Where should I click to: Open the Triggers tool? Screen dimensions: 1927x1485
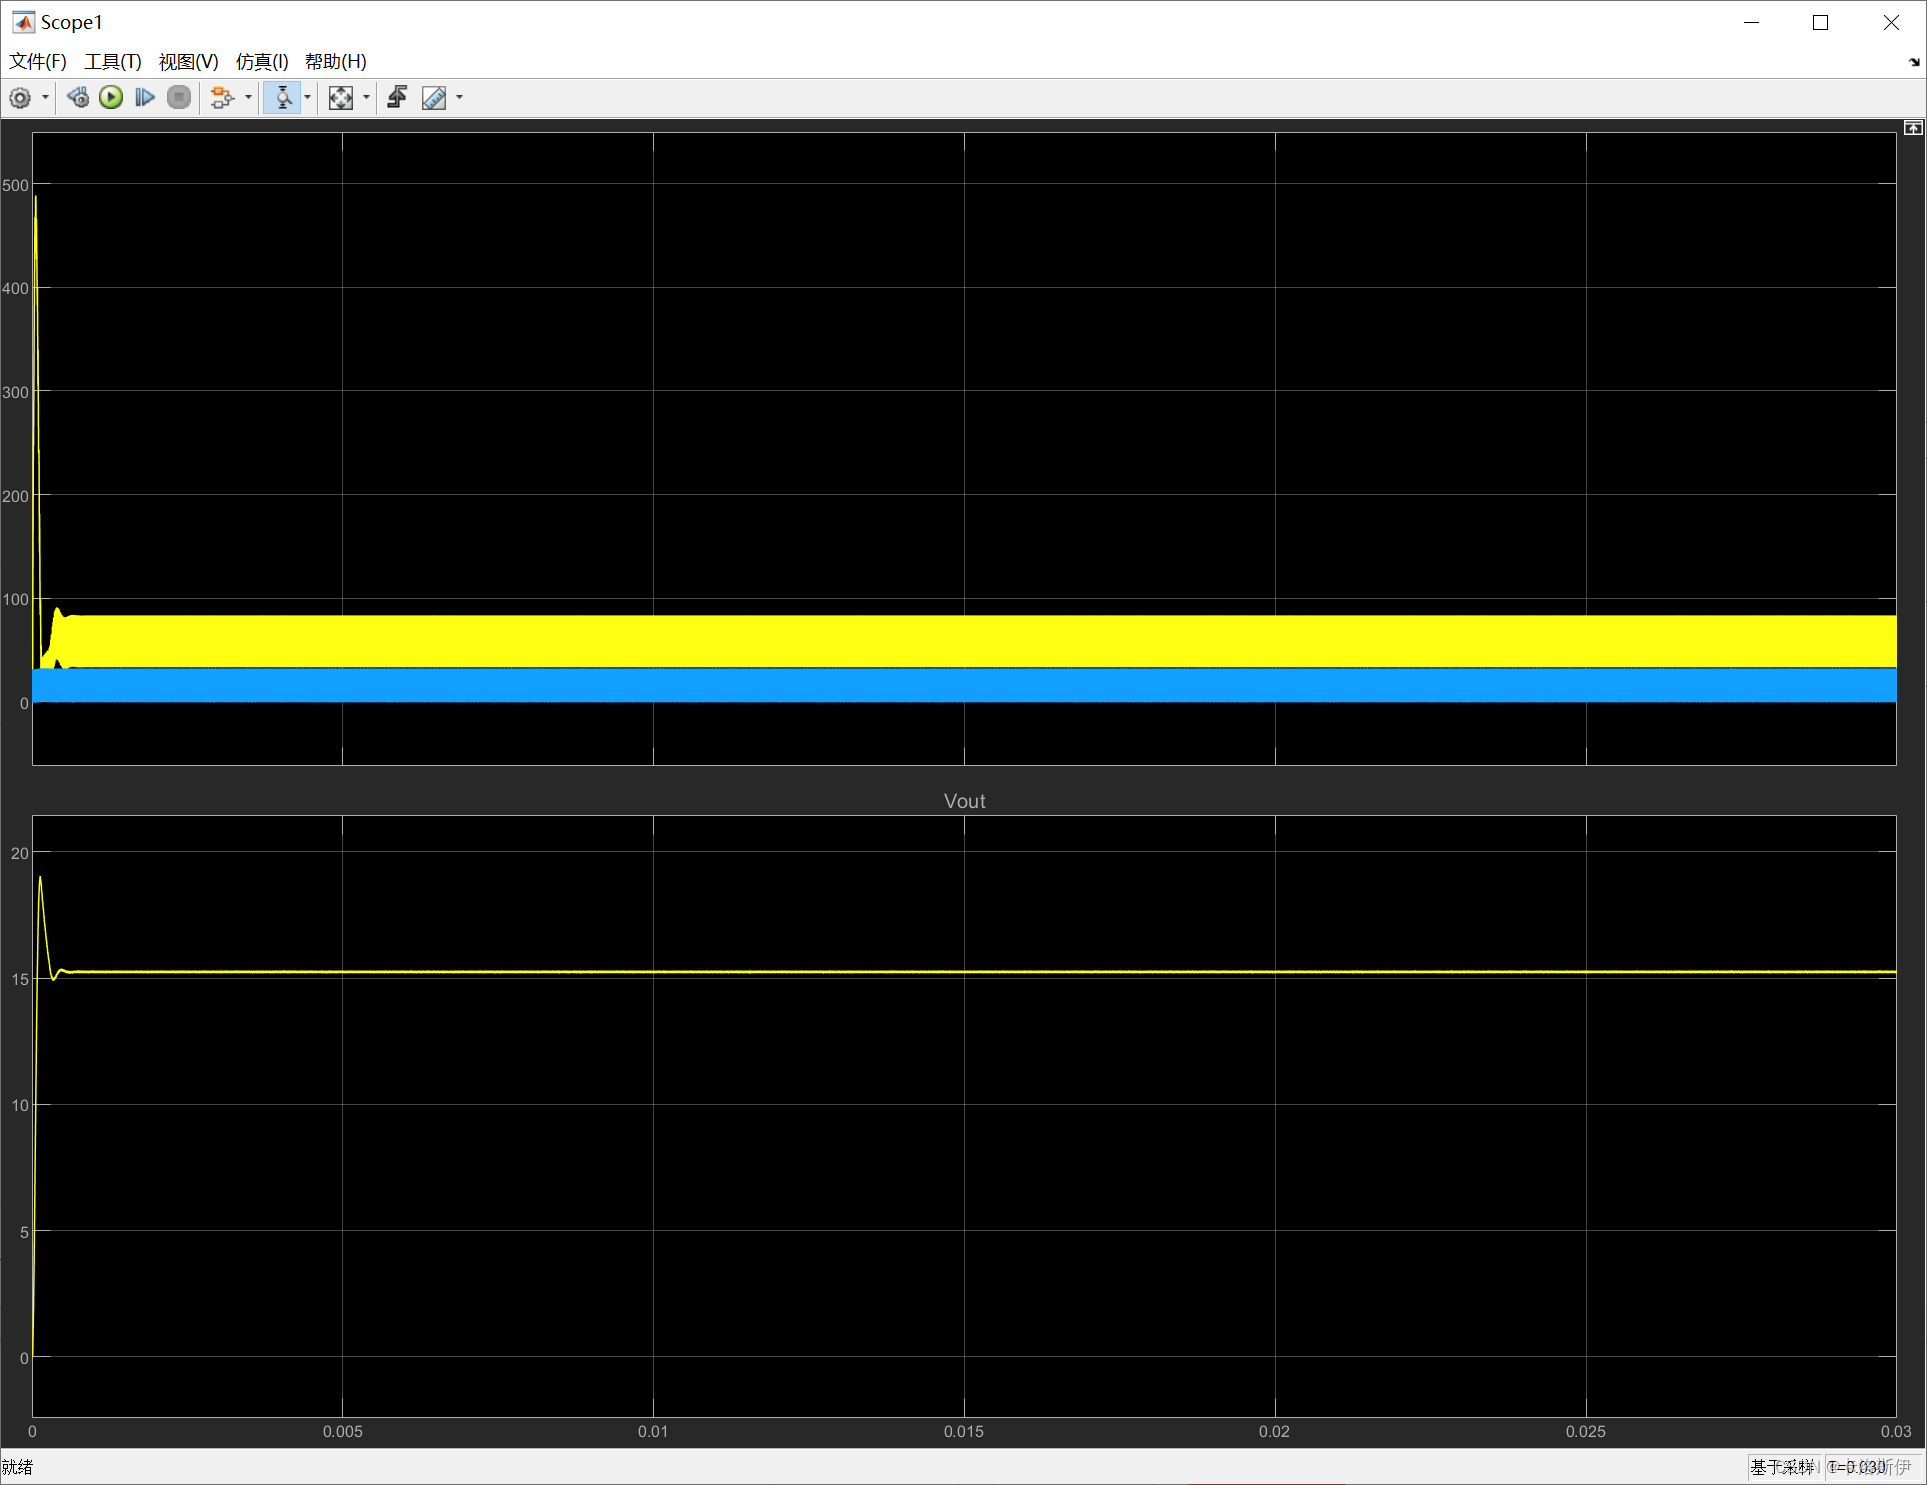(397, 98)
